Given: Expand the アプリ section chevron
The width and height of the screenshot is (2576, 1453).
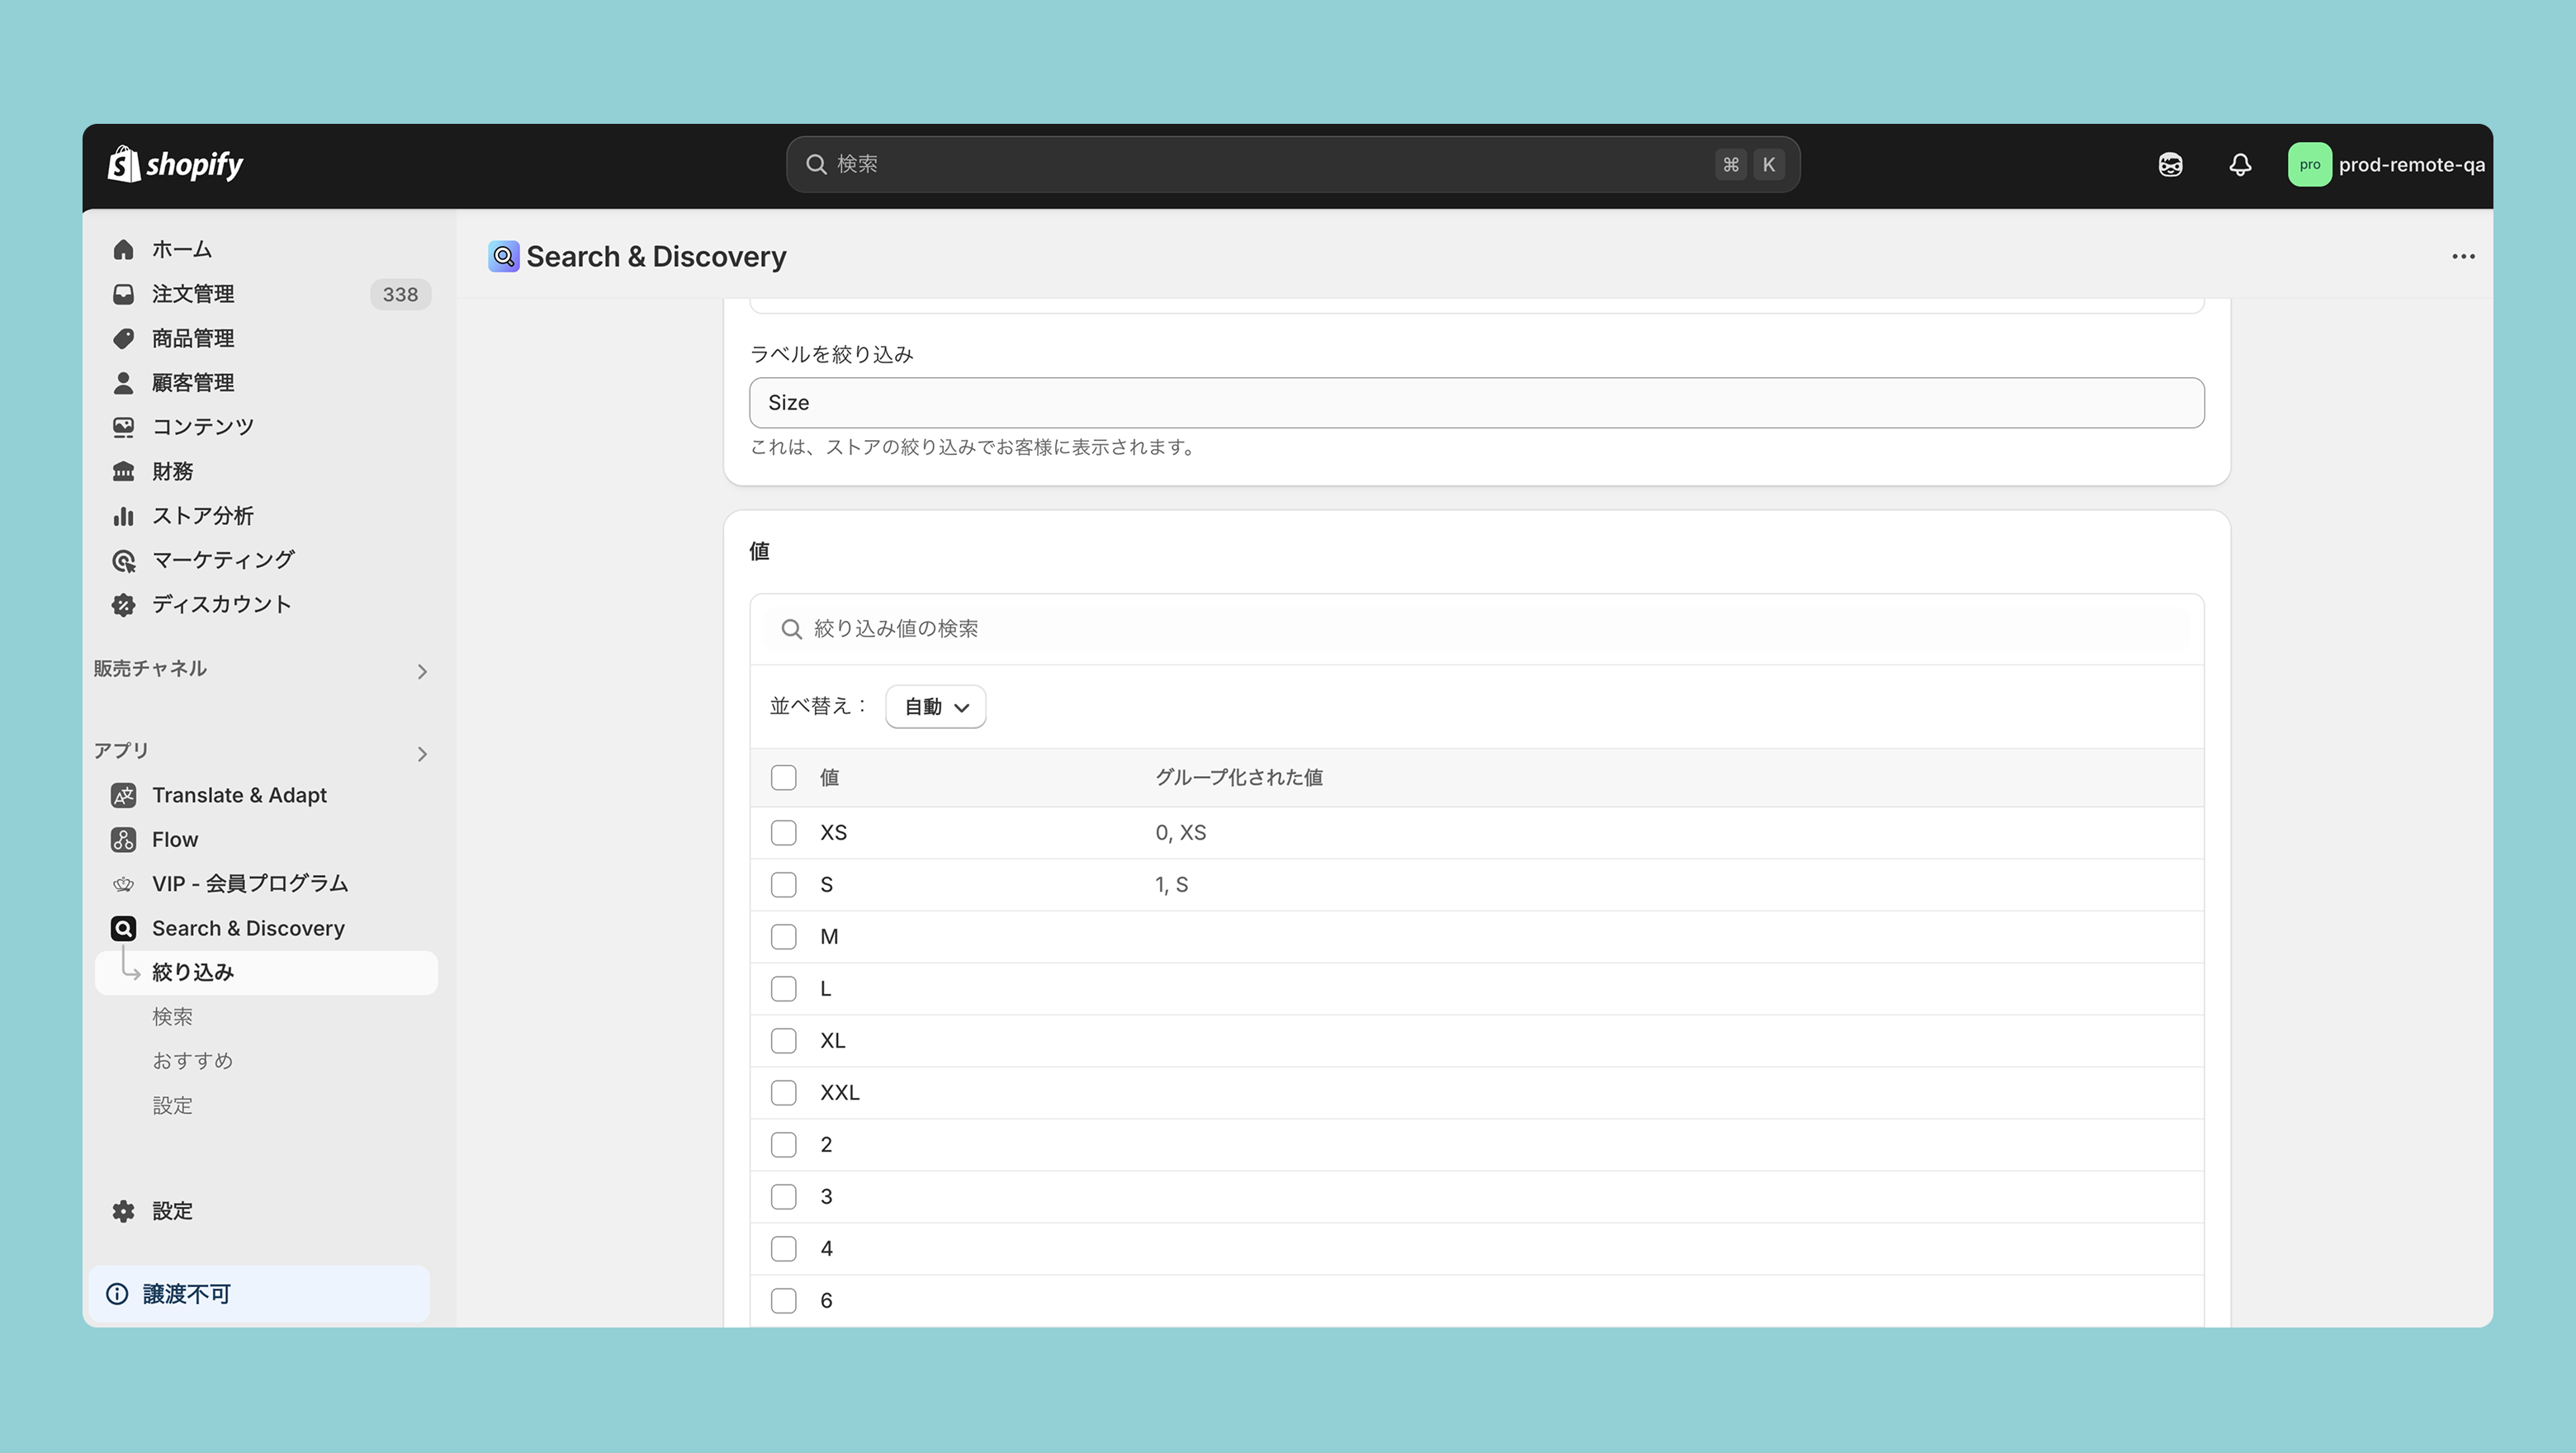Looking at the screenshot, I should 422,754.
